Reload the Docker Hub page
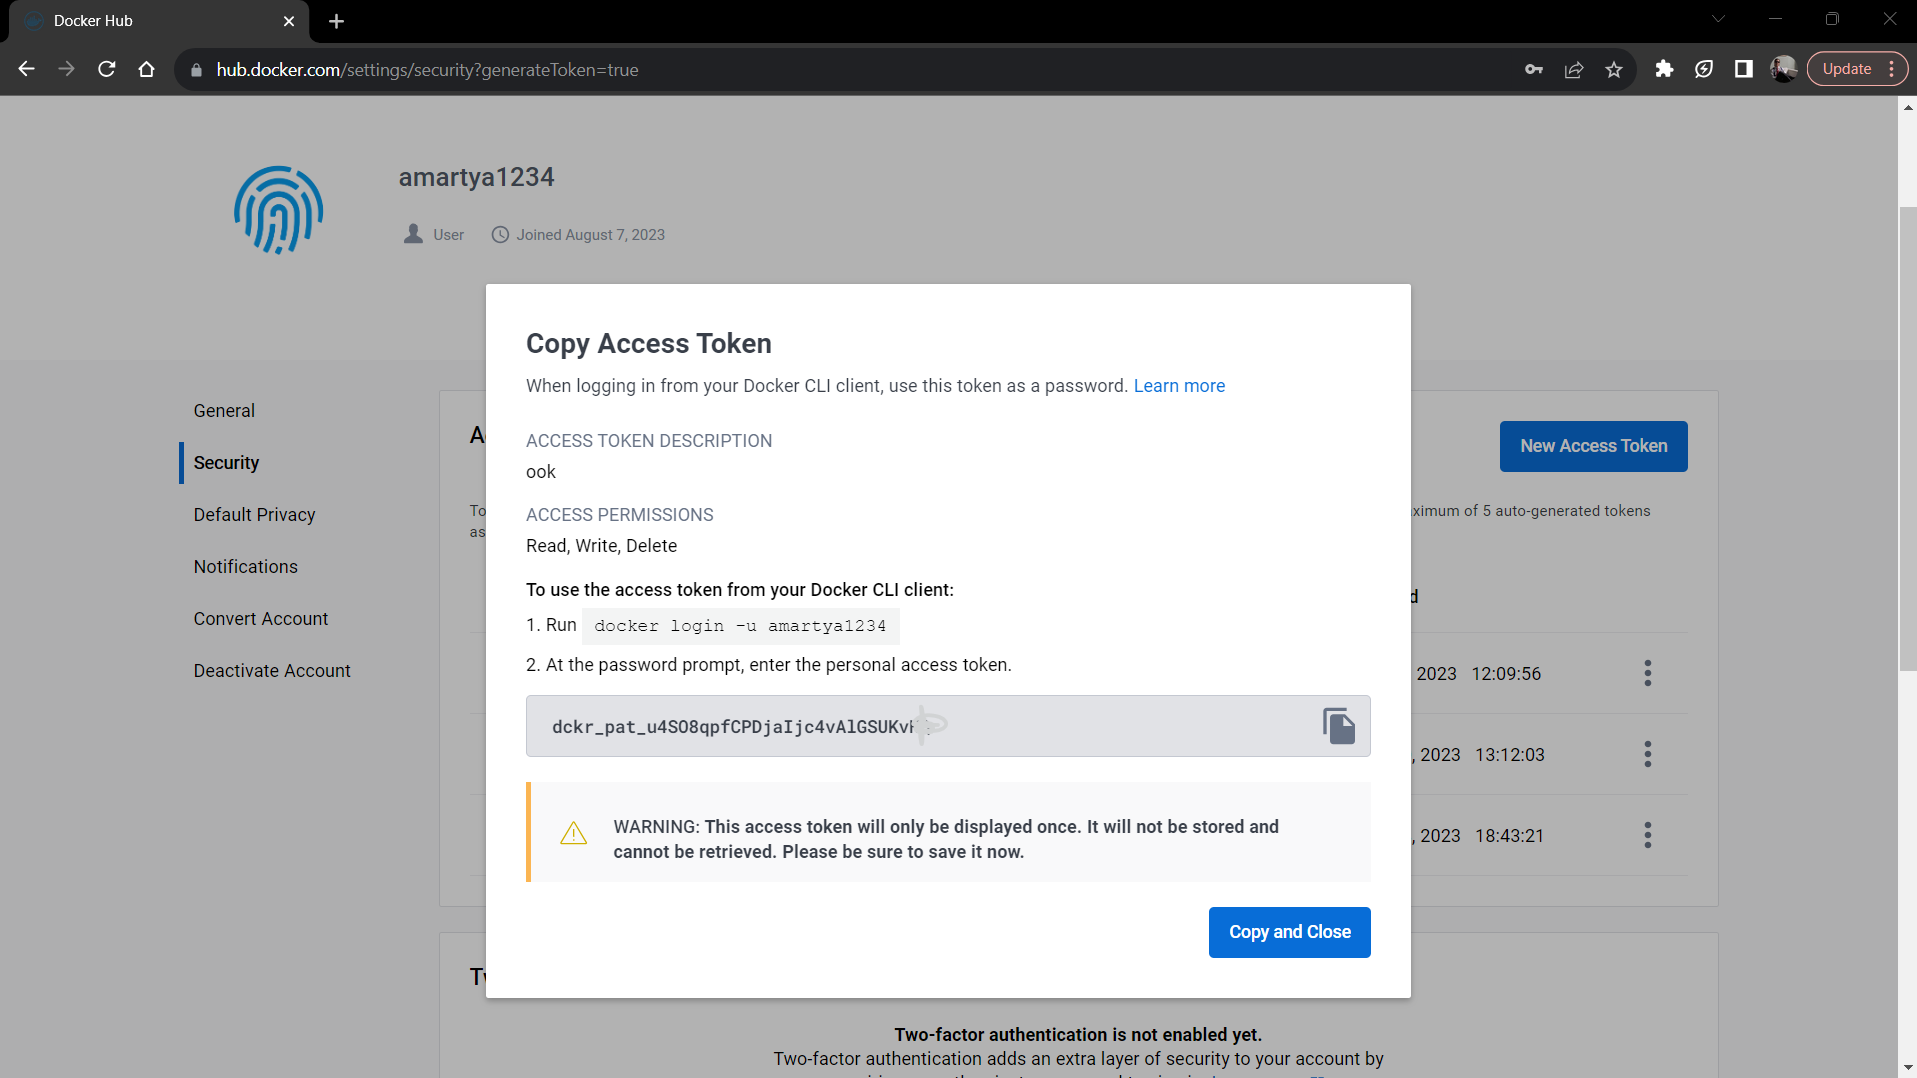The height and width of the screenshot is (1078, 1917). point(107,69)
